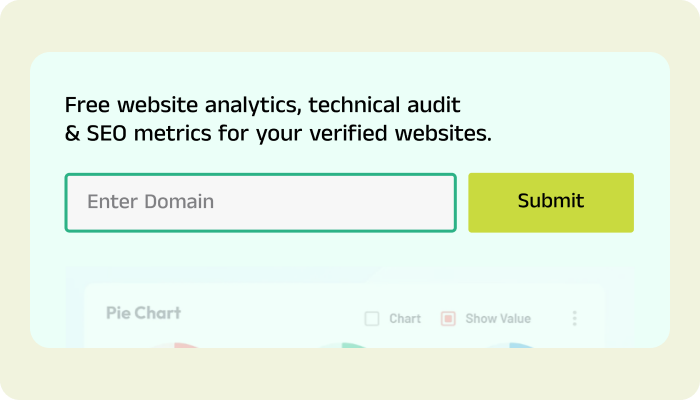Open the three-dot options menu
The height and width of the screenshot is (400, 700).
(575, 318)
